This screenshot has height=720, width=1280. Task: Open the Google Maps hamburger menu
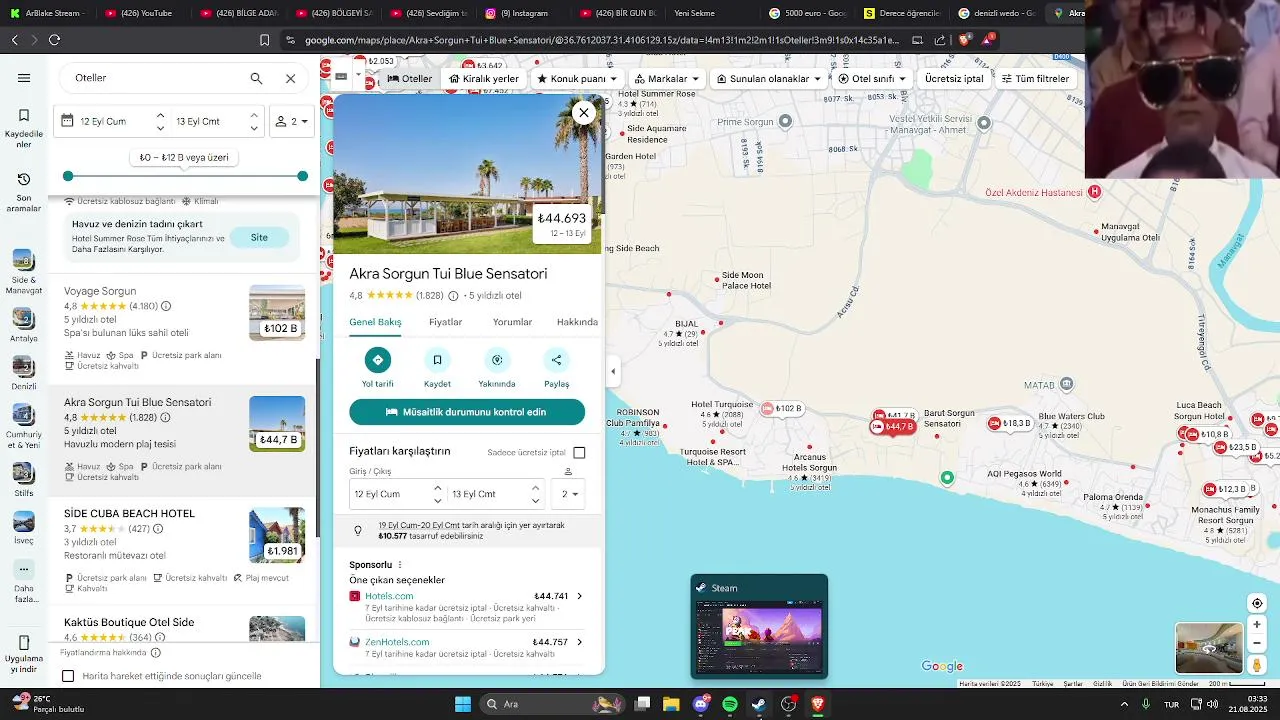tap(24, 78)
